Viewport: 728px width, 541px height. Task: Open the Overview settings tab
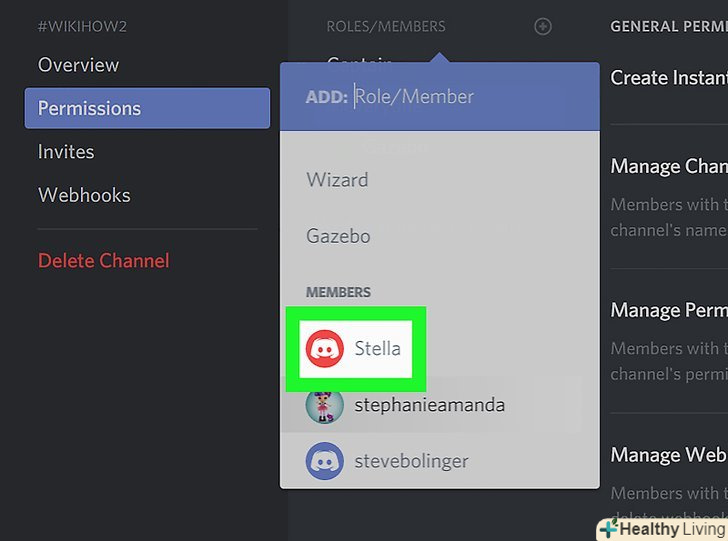(78, 65)
